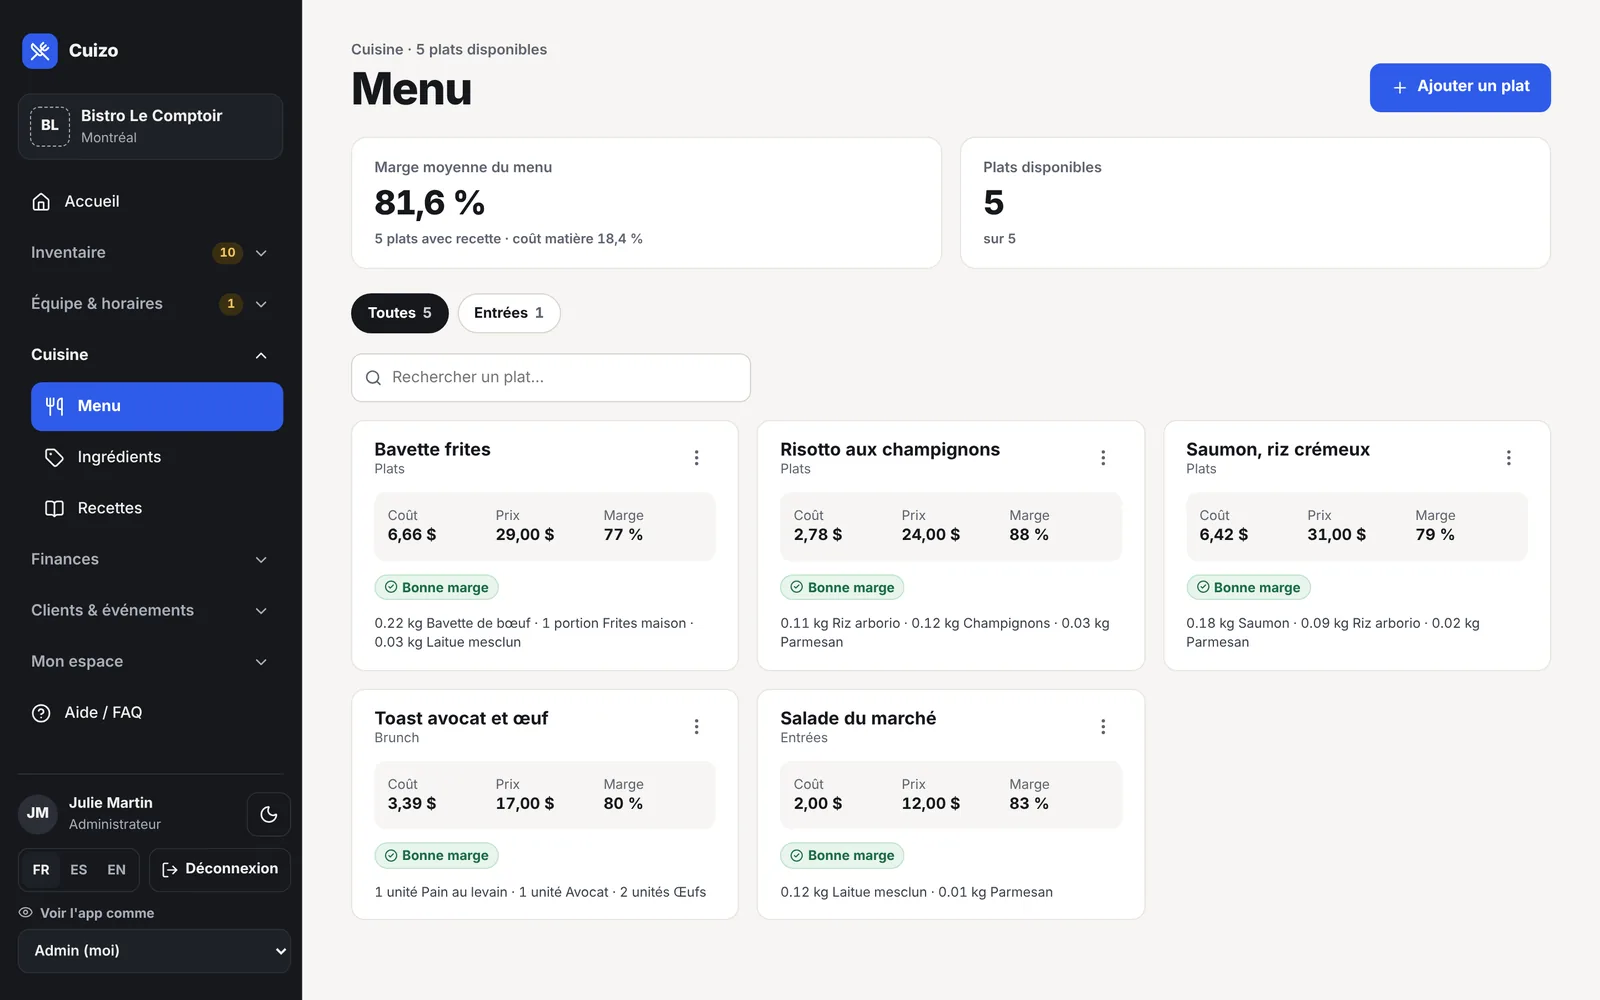Click the Recettes book icon

click(55, 508)
